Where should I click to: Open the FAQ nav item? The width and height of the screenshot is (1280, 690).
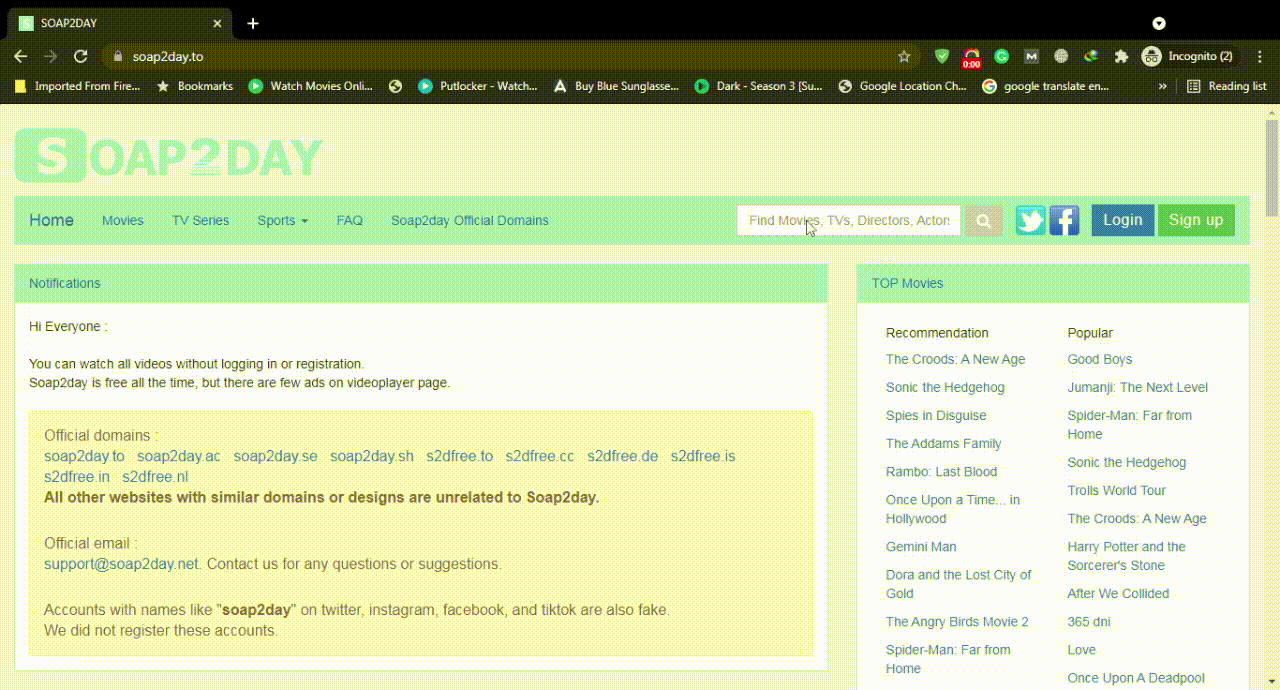click(x=350, y=221)
